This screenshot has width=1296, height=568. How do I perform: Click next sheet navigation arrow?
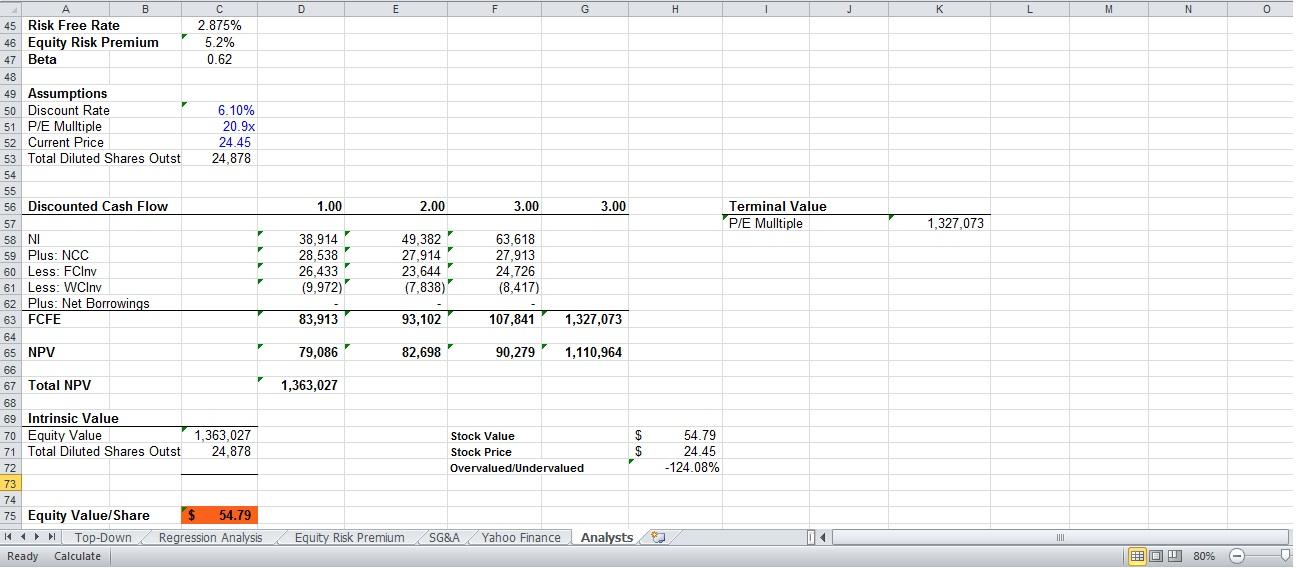point(38,538)
